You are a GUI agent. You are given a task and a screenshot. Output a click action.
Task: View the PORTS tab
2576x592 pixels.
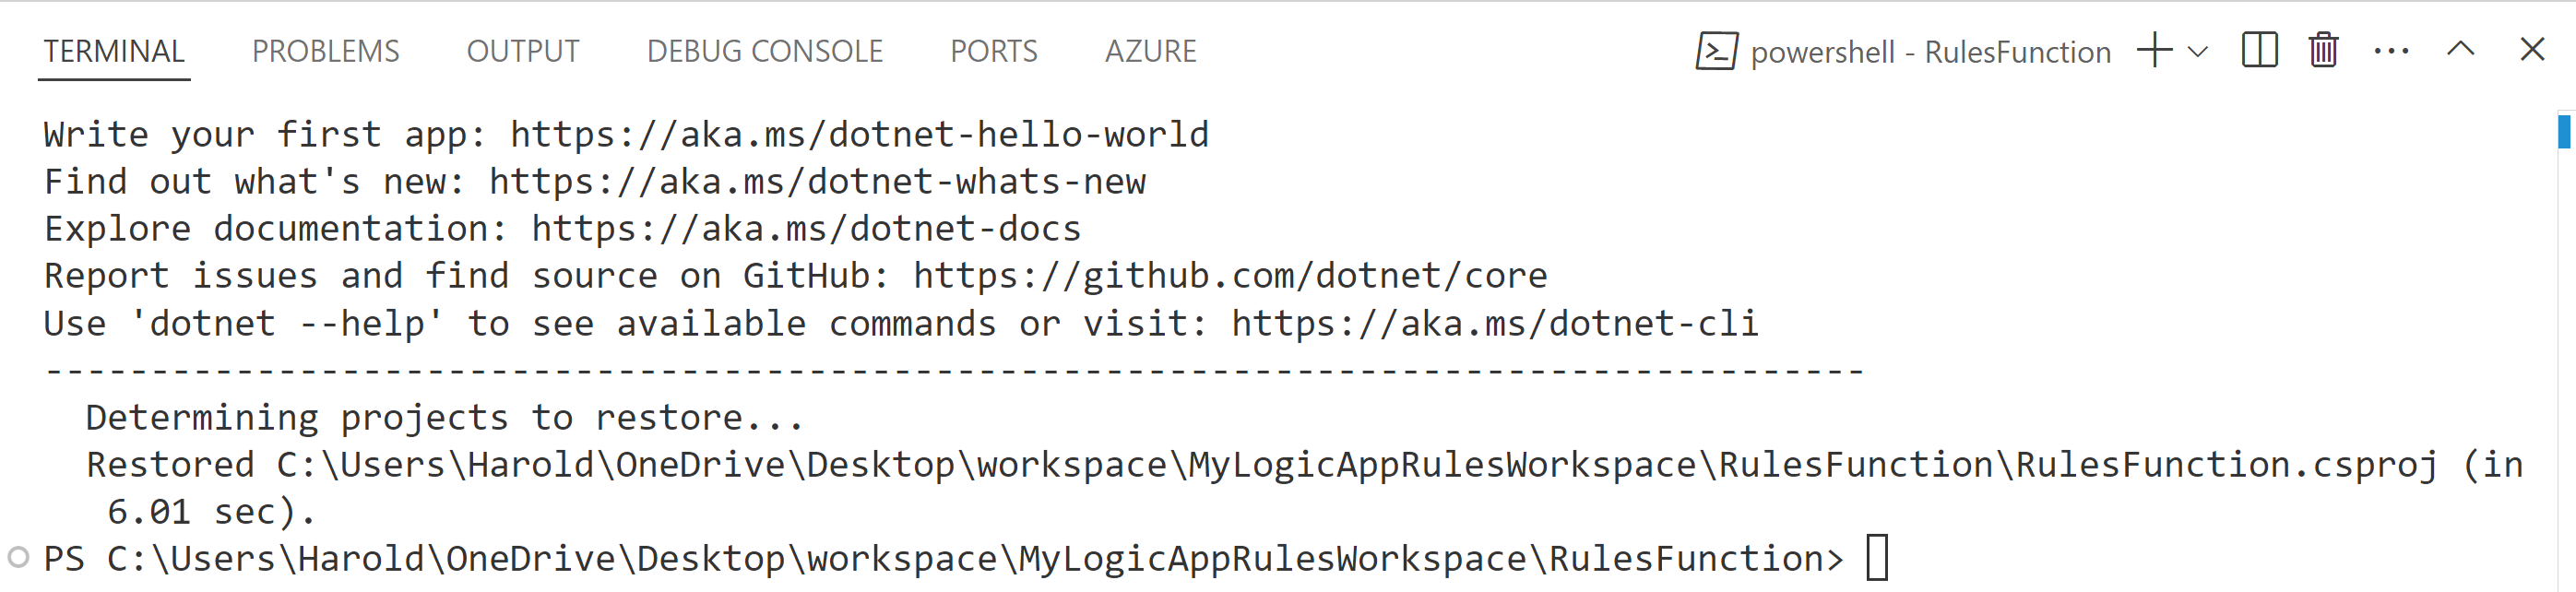994,51
